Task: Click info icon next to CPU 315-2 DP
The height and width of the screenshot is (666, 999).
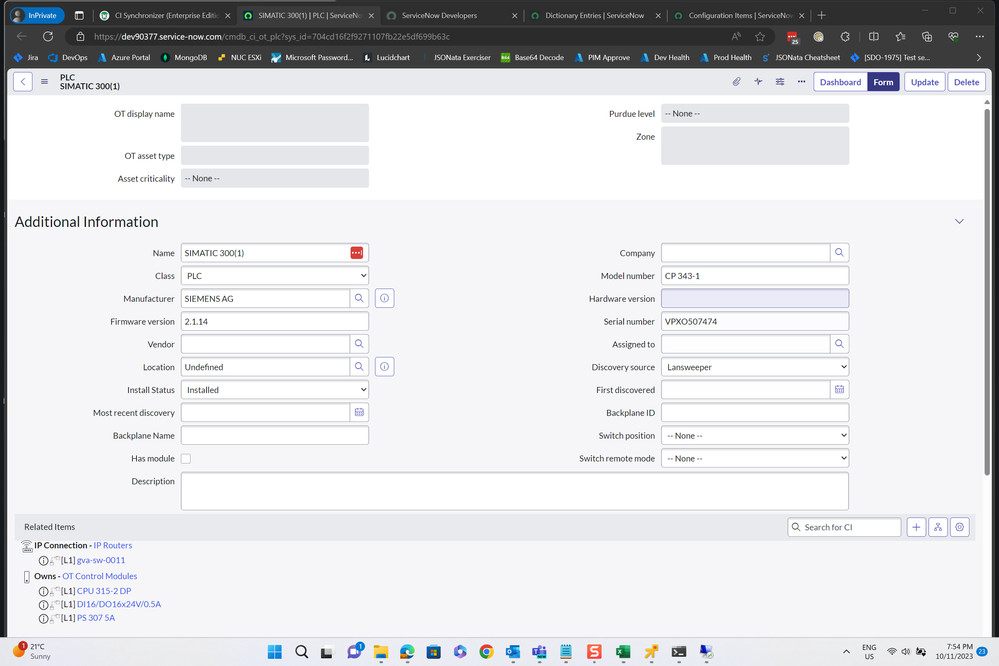Action: (43, 591)
